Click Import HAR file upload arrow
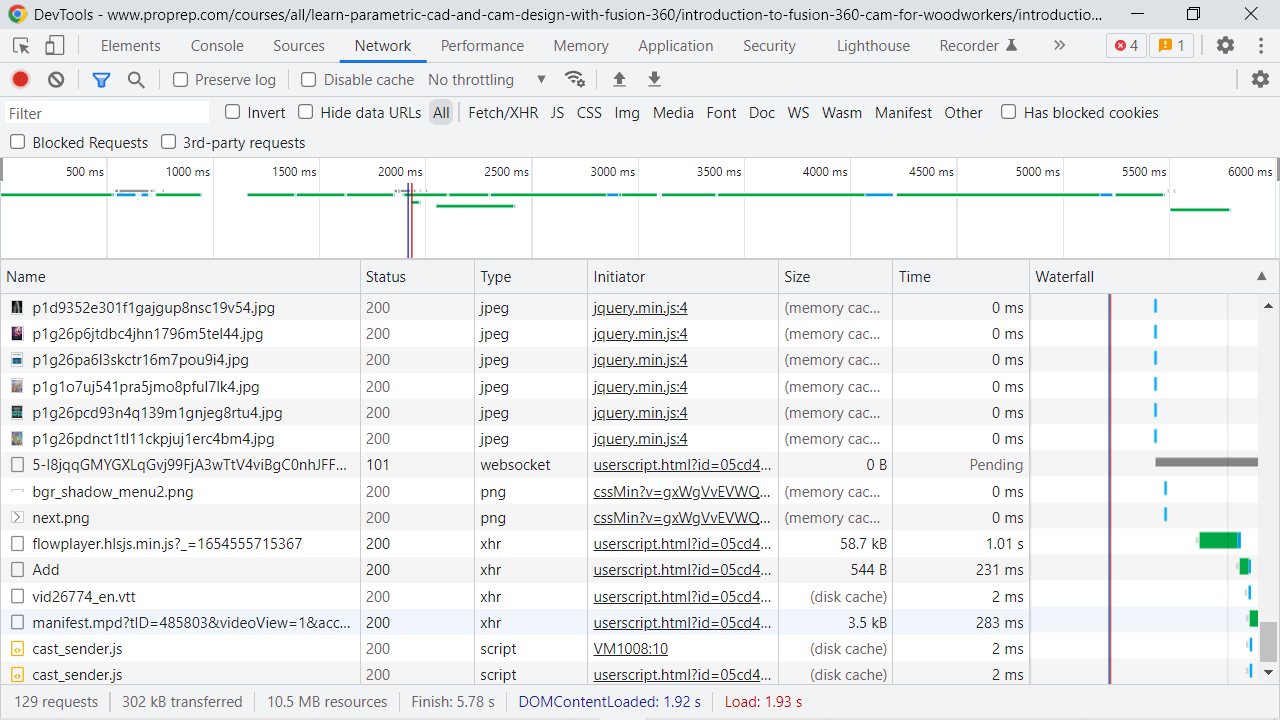Image resolution: width=1280 pixels, height=720 pixels. pos(619,80)
